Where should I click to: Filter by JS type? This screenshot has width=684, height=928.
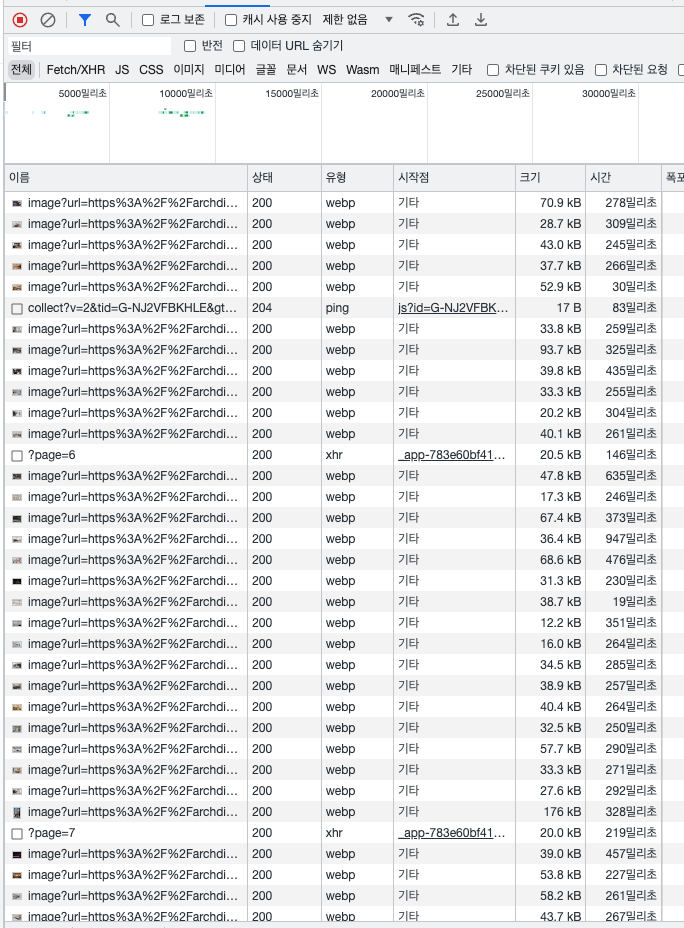pos(122,70)
